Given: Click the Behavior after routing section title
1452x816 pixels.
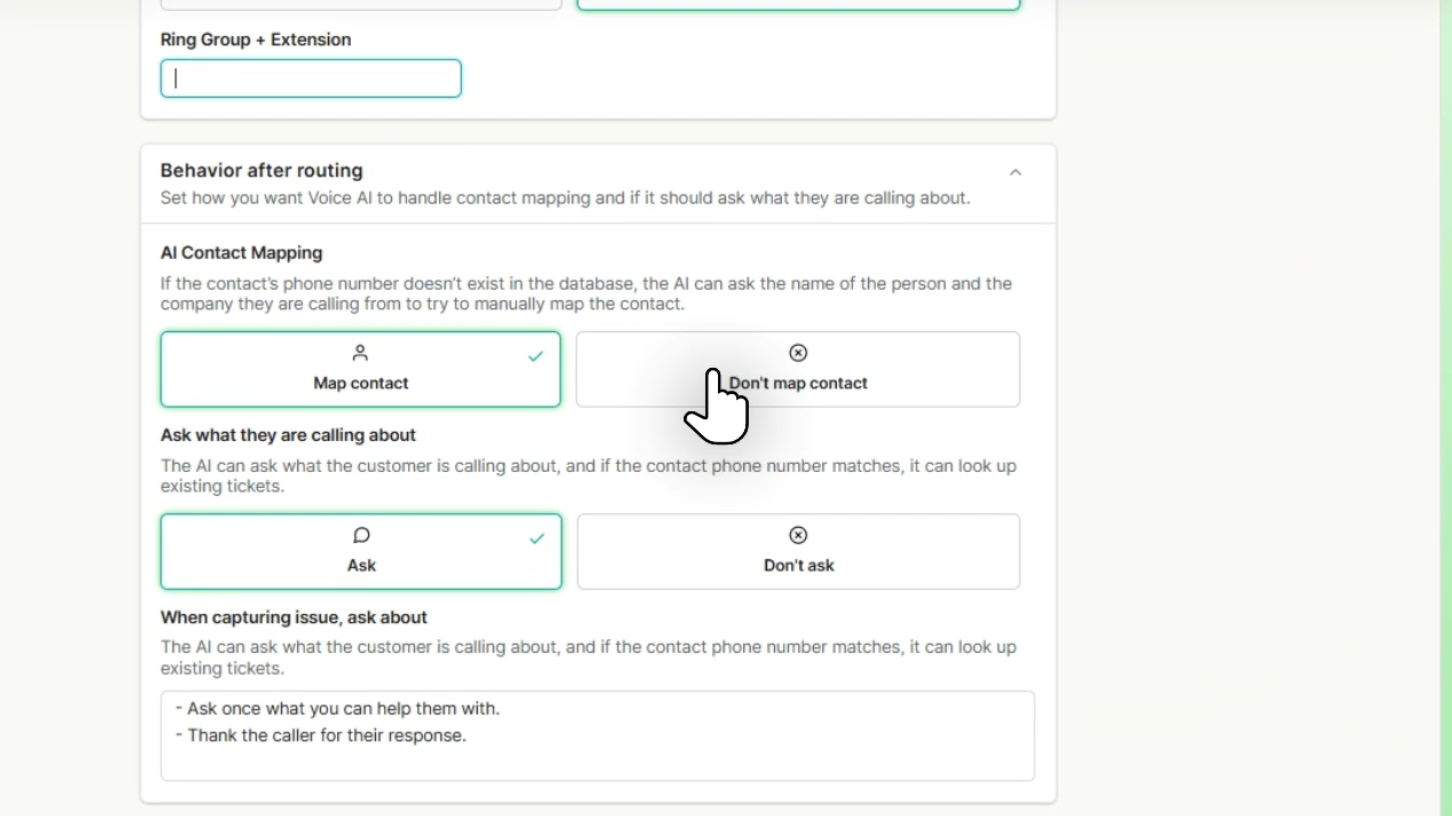Looking at the screenshot, I should pyautogui.click(x=261, y=171).
